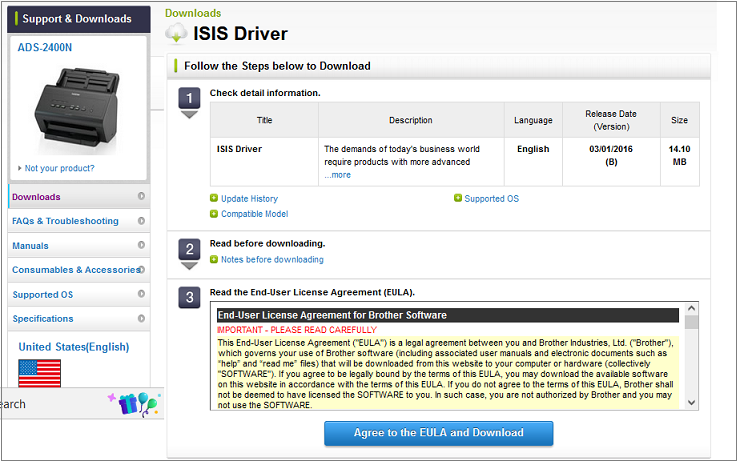This screenshot has height=461, width=741.
Task: Click the ISIS Driver cloud download icon
Action: pos(176,33)
